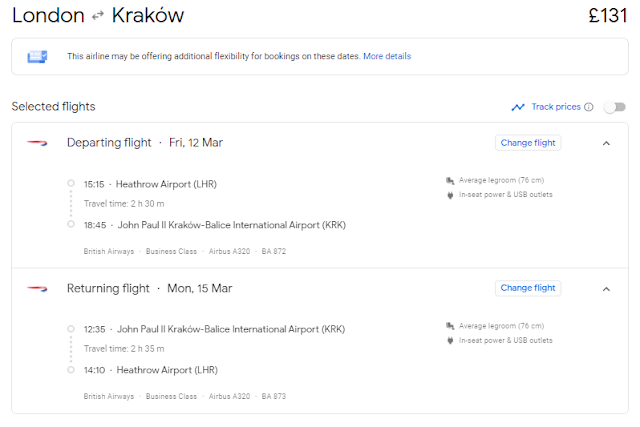Click the British Airways logo on the returning flight
The width and height of the screenshot is (640, 427).
pos(37,288)
